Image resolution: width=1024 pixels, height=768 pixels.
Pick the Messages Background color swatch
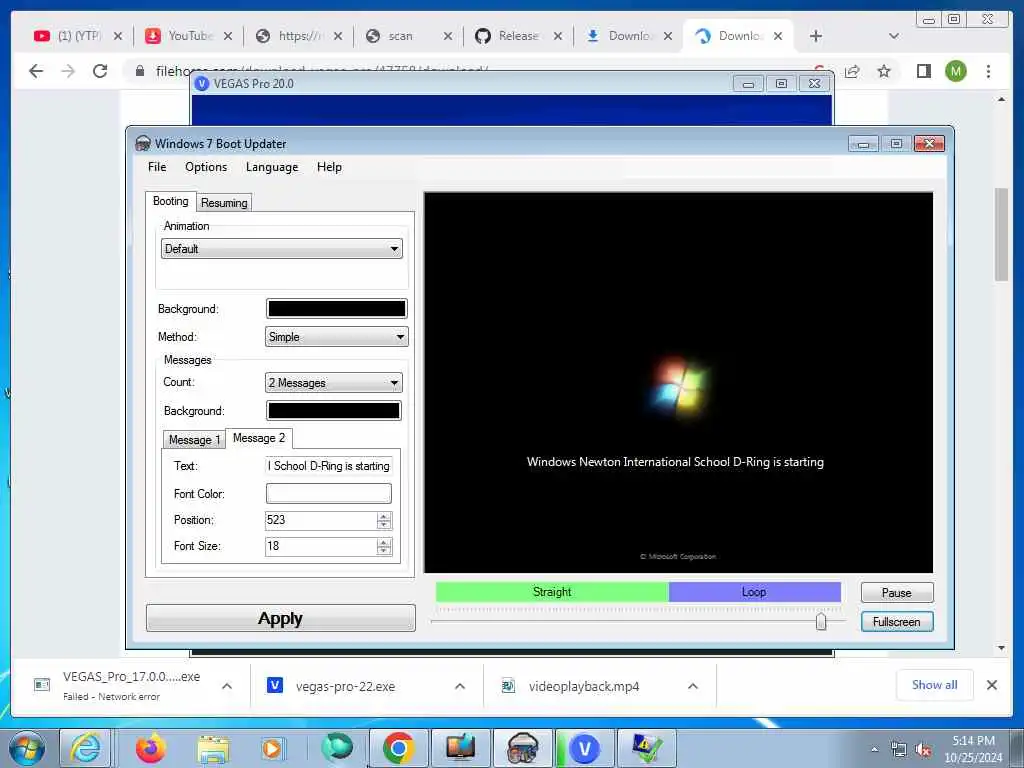334,411
